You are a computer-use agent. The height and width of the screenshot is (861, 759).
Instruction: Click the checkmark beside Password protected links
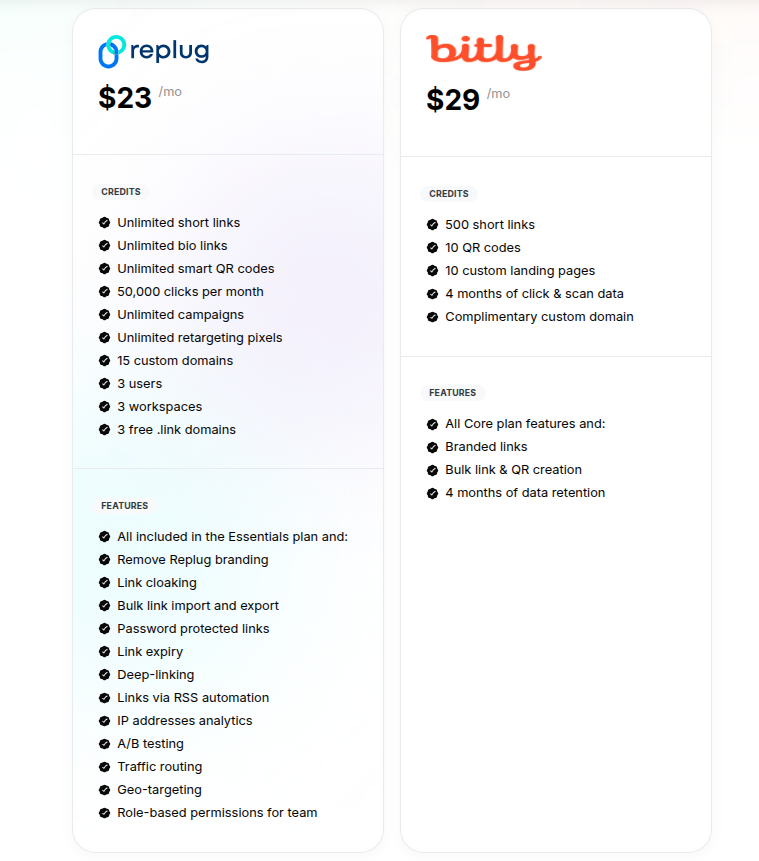[106, 628]
